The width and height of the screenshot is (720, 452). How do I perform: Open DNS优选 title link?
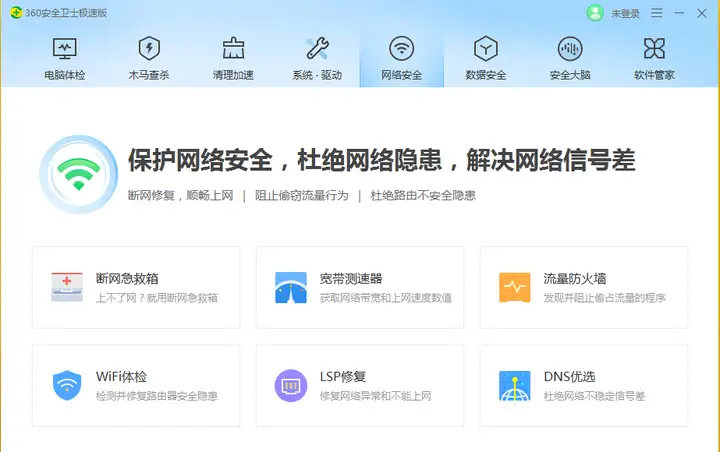coord(569,377)
